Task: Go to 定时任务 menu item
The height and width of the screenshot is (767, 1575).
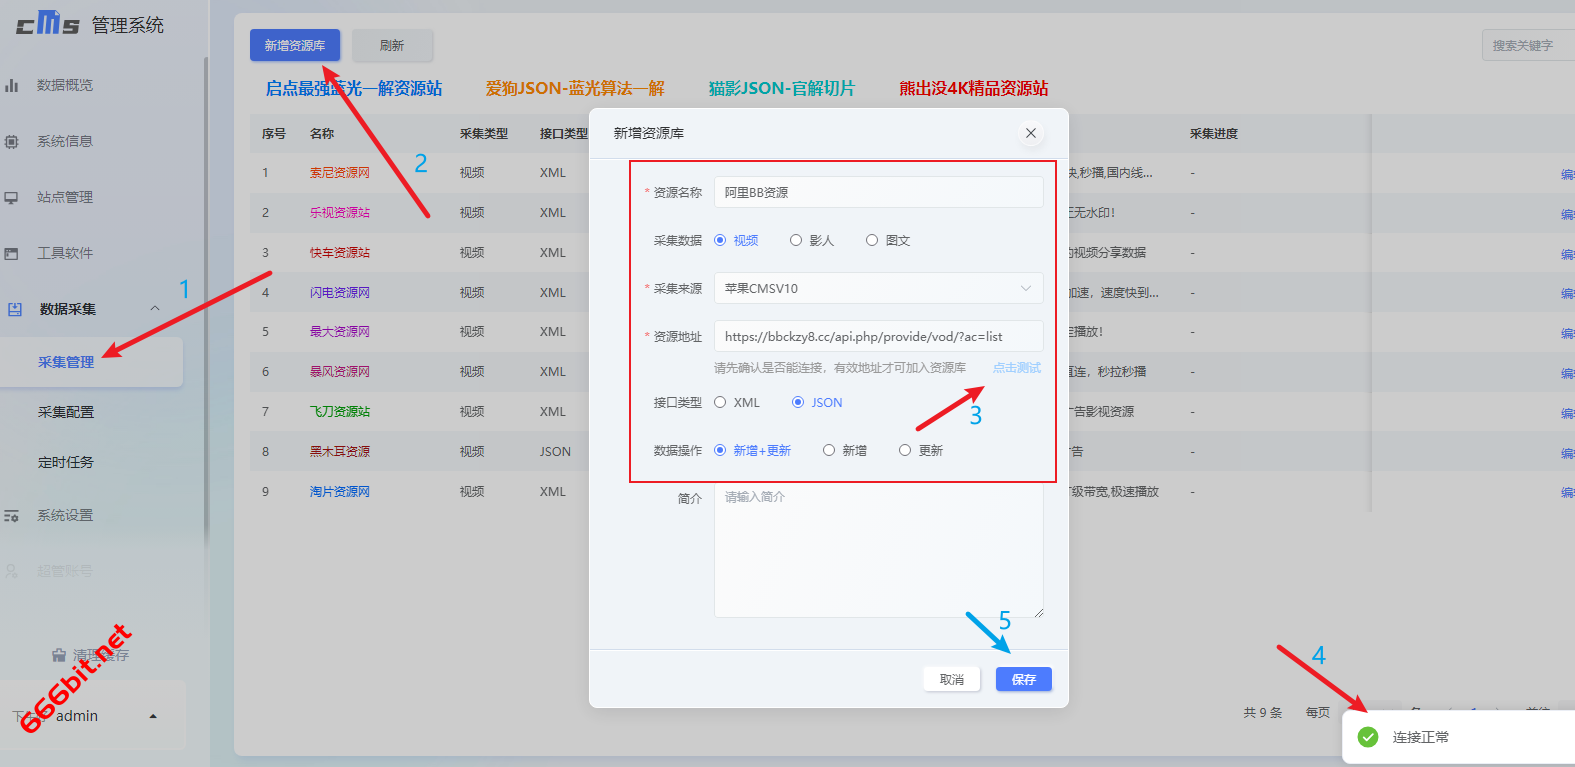Action: [x=66, y=462]
